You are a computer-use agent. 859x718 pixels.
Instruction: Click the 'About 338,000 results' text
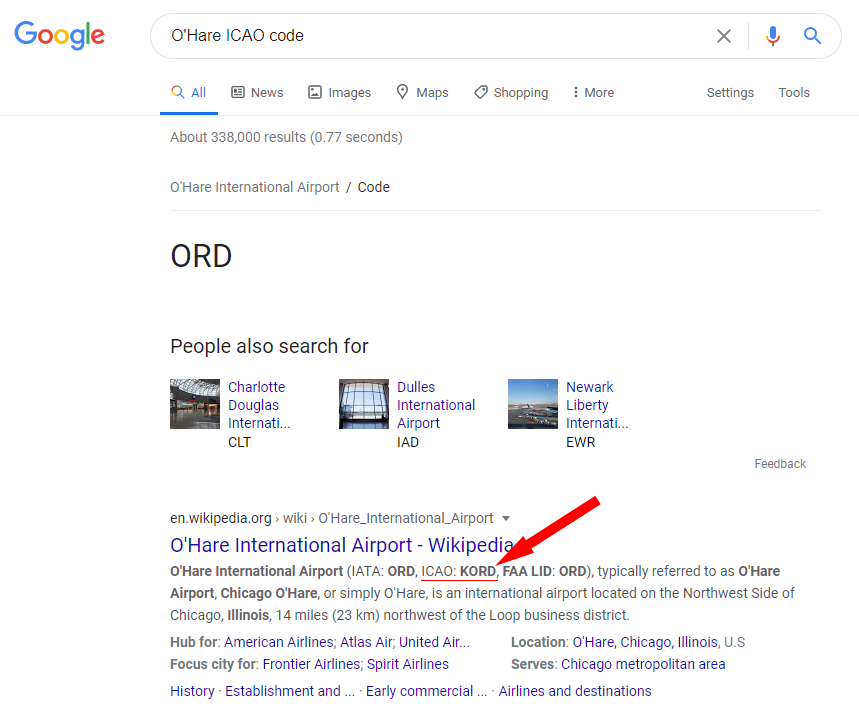pos(287,137)
